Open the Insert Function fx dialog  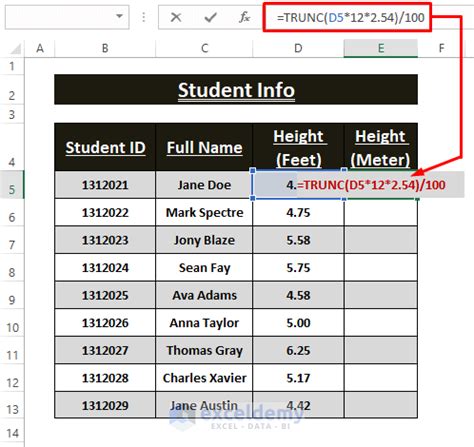244,17
